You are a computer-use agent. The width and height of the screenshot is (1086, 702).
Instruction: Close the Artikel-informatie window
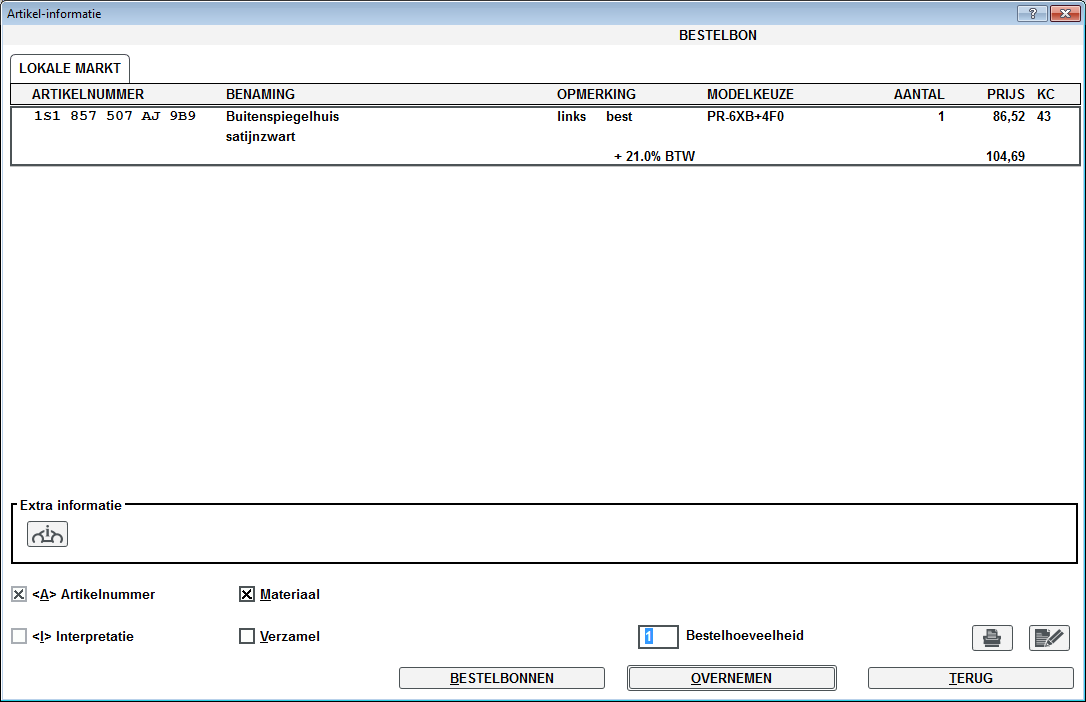(1063, 14)
